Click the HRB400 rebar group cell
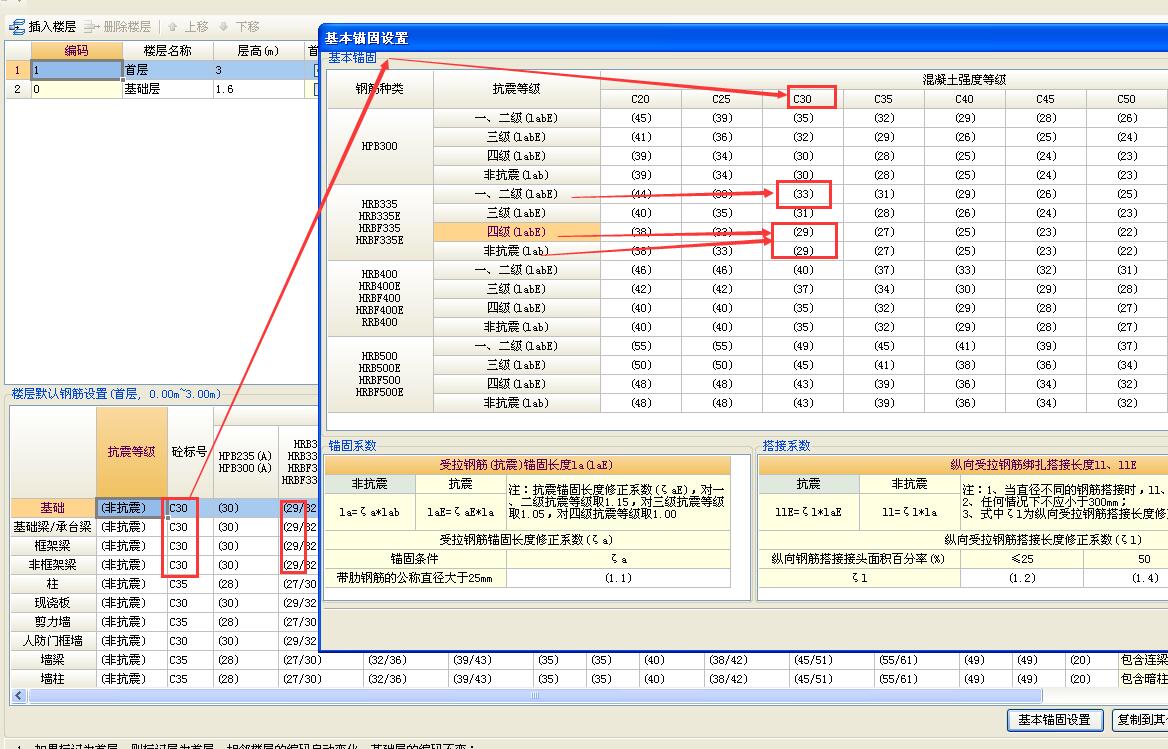The height and width of the screenshot is (749, 1168). coord(380,298)
